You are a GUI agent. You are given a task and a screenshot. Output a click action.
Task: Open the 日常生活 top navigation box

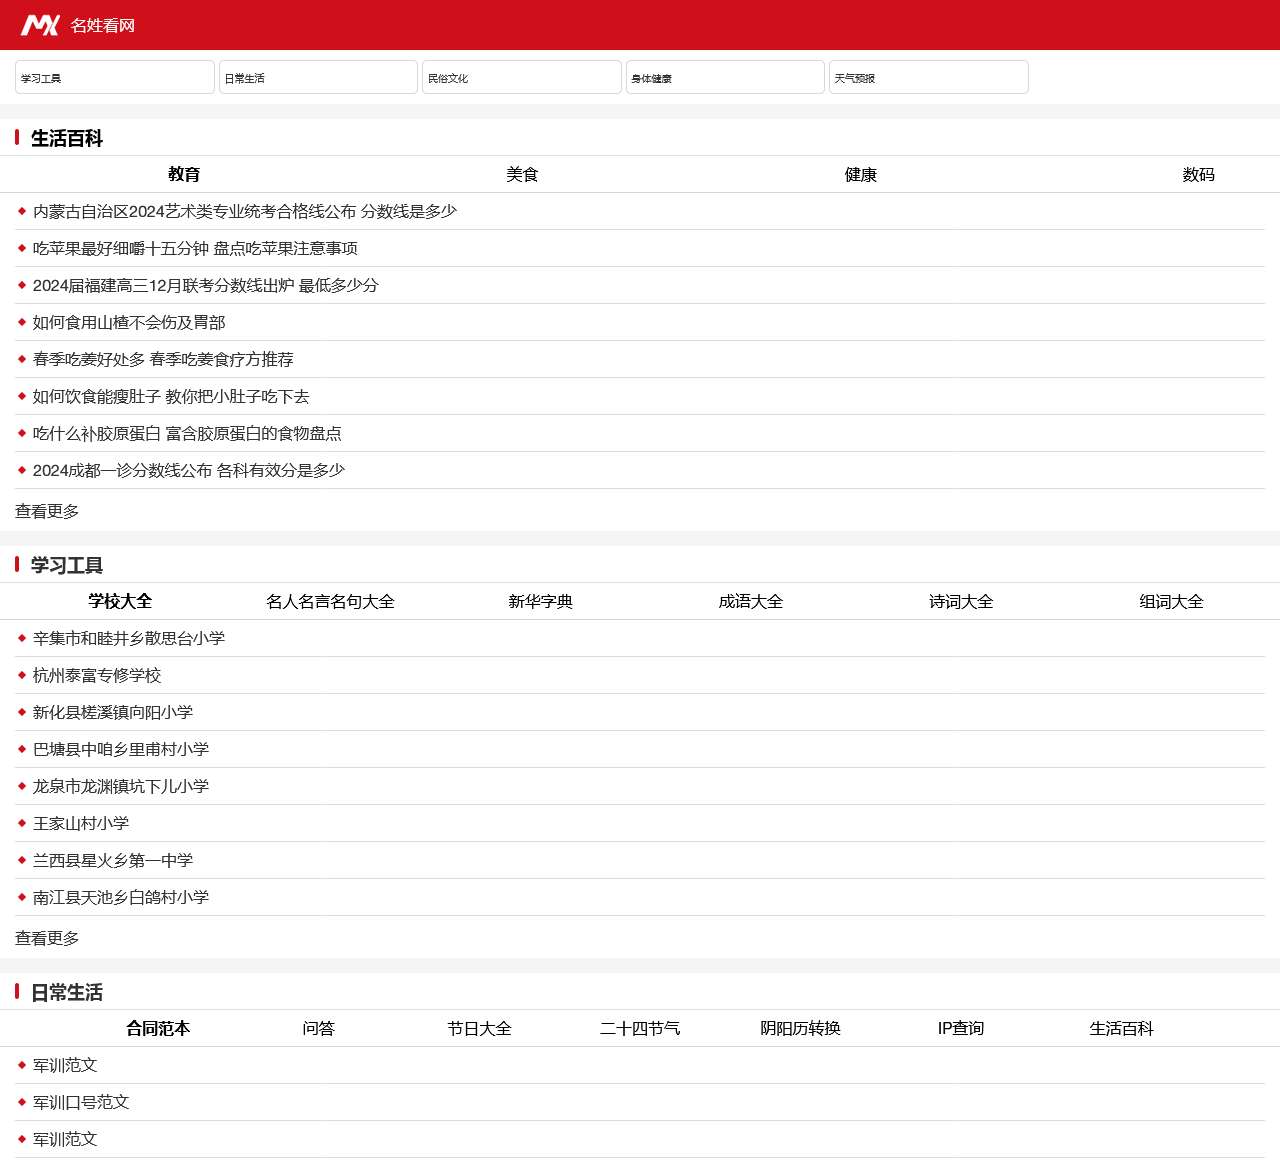[x=318, y=77]
